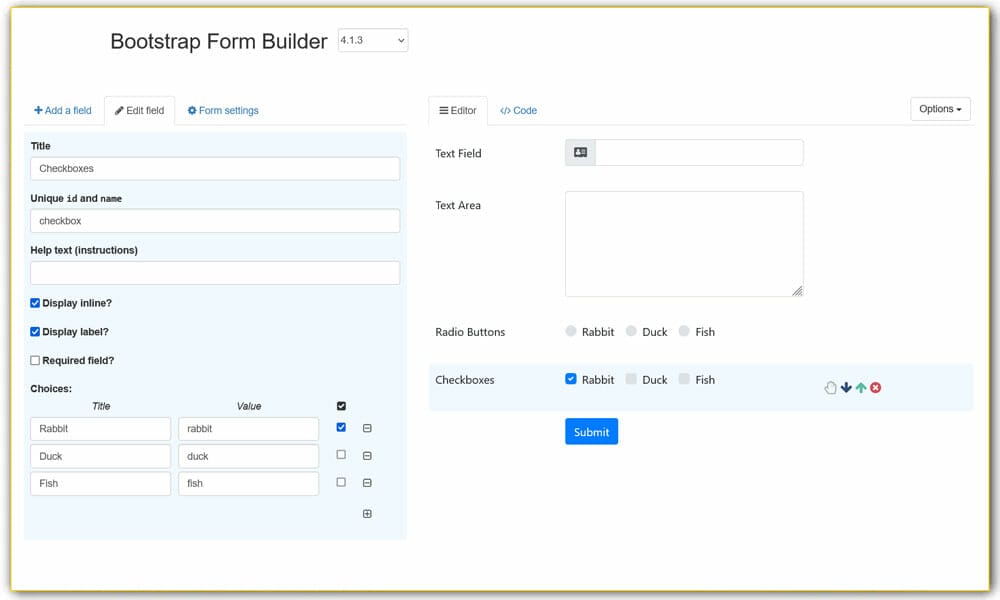Switch to the Code tab
The width and height of the screenshot is (1000, 600).
[x=518, y=110]
